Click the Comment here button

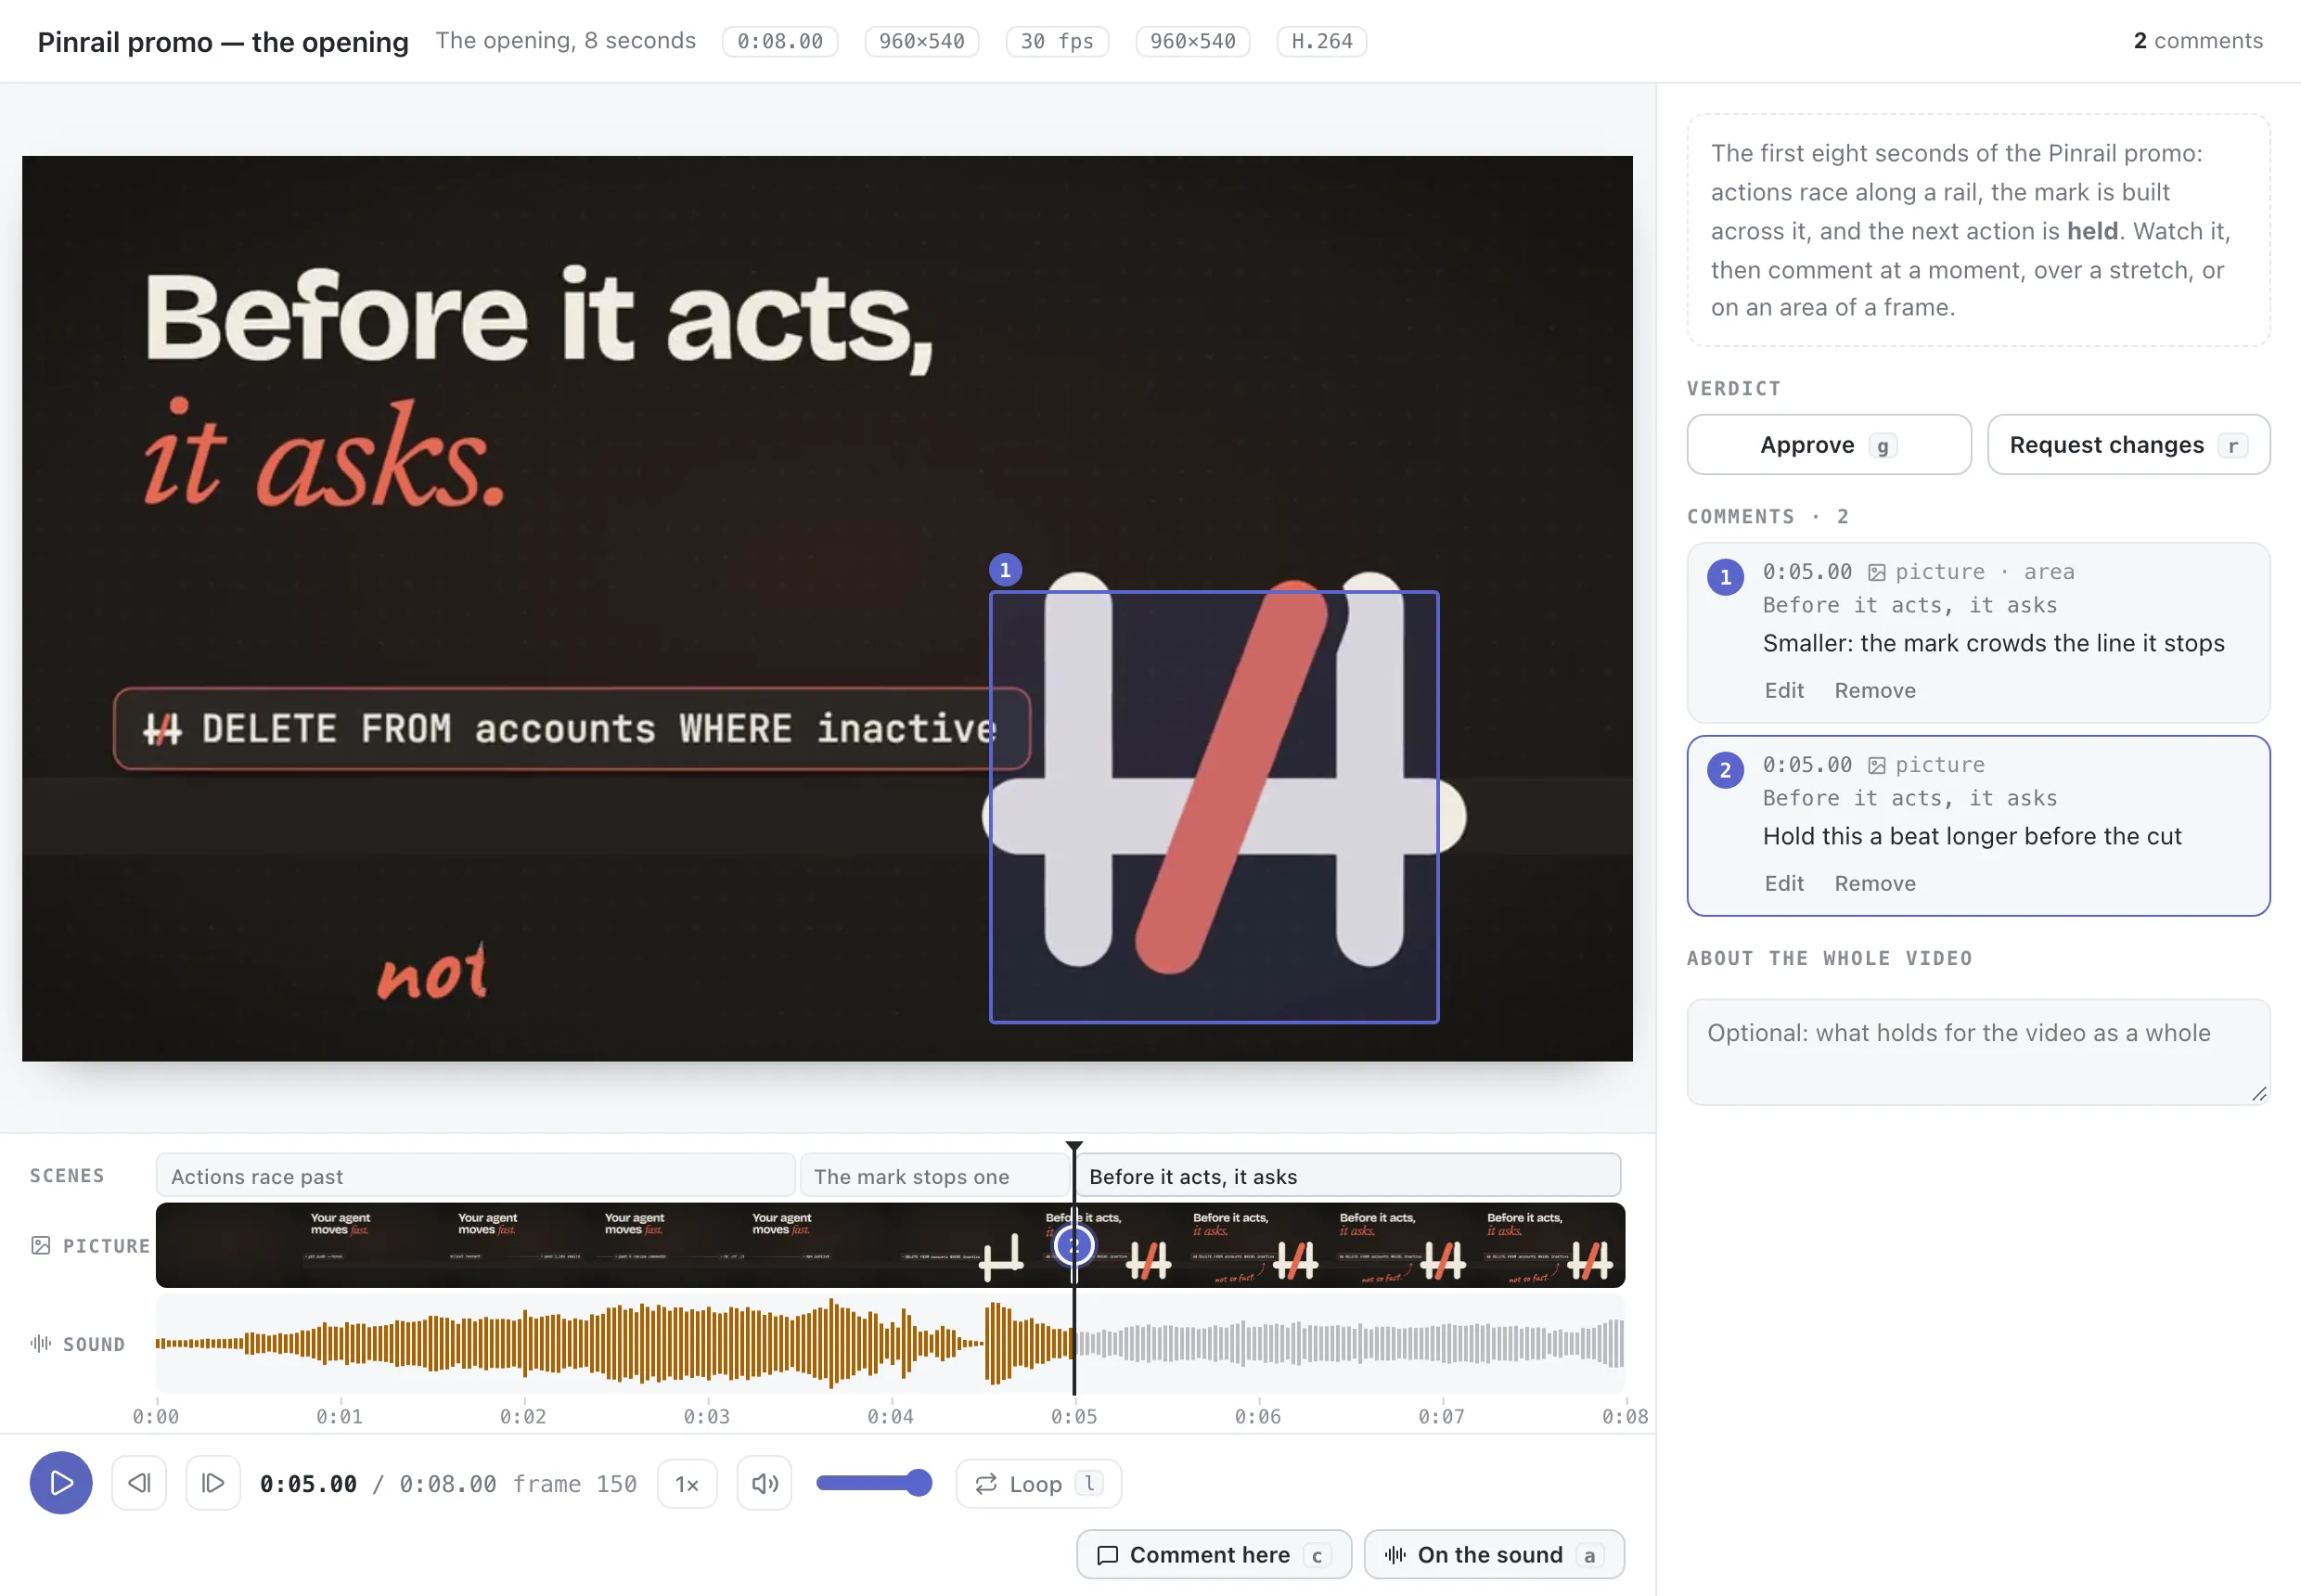coord(1214,1554)
